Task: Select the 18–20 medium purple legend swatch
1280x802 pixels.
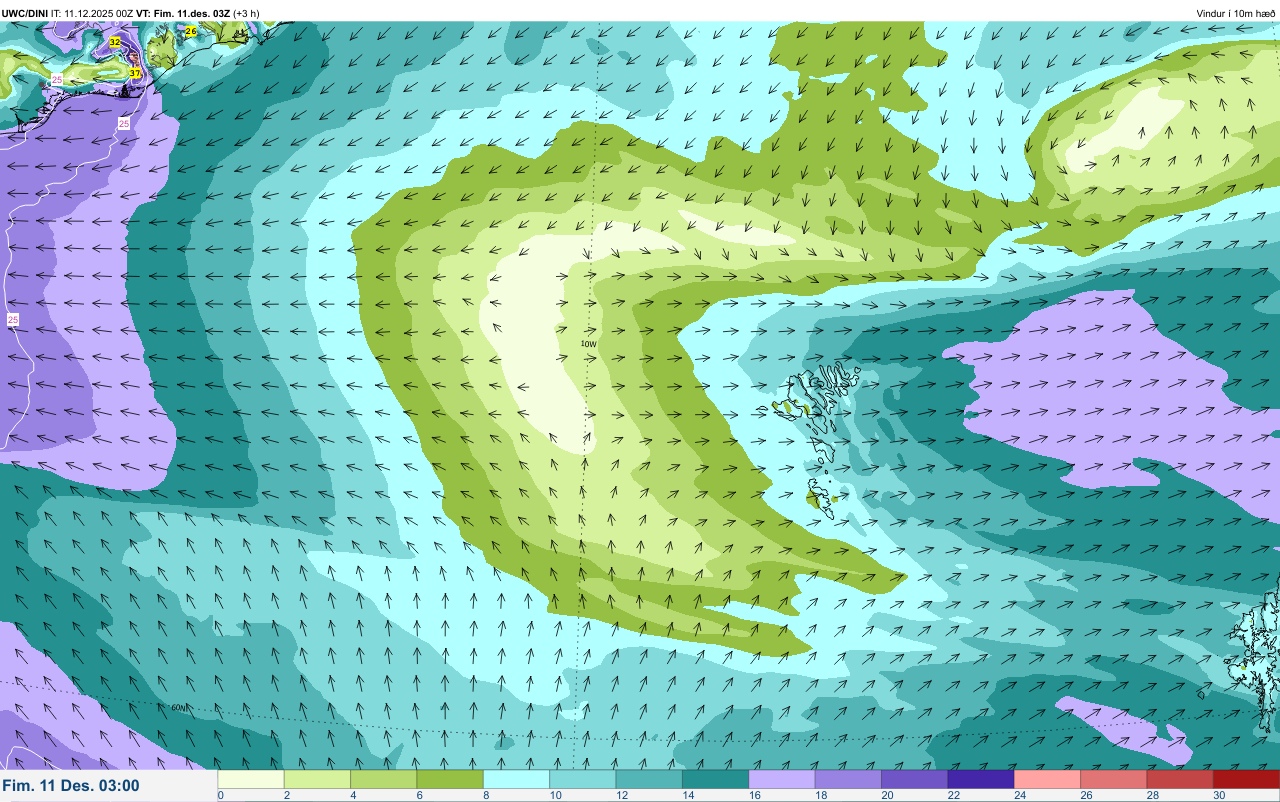Action: [848, 779]
